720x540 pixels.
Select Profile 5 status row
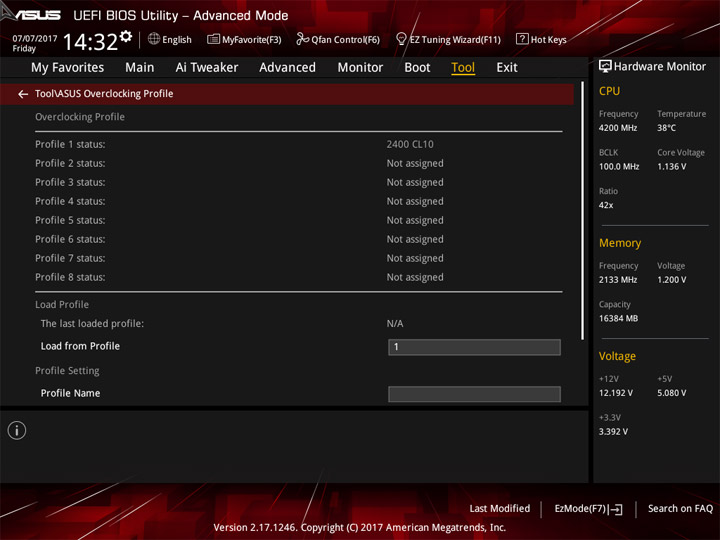298,220
